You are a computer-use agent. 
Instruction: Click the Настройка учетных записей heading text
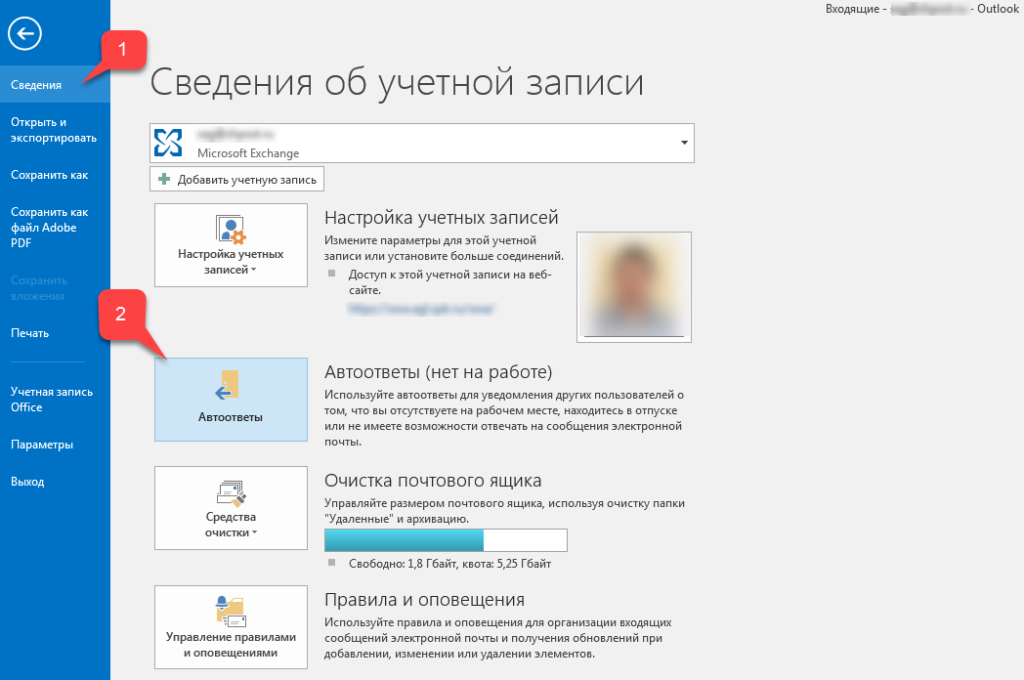(x=441, y=218)
